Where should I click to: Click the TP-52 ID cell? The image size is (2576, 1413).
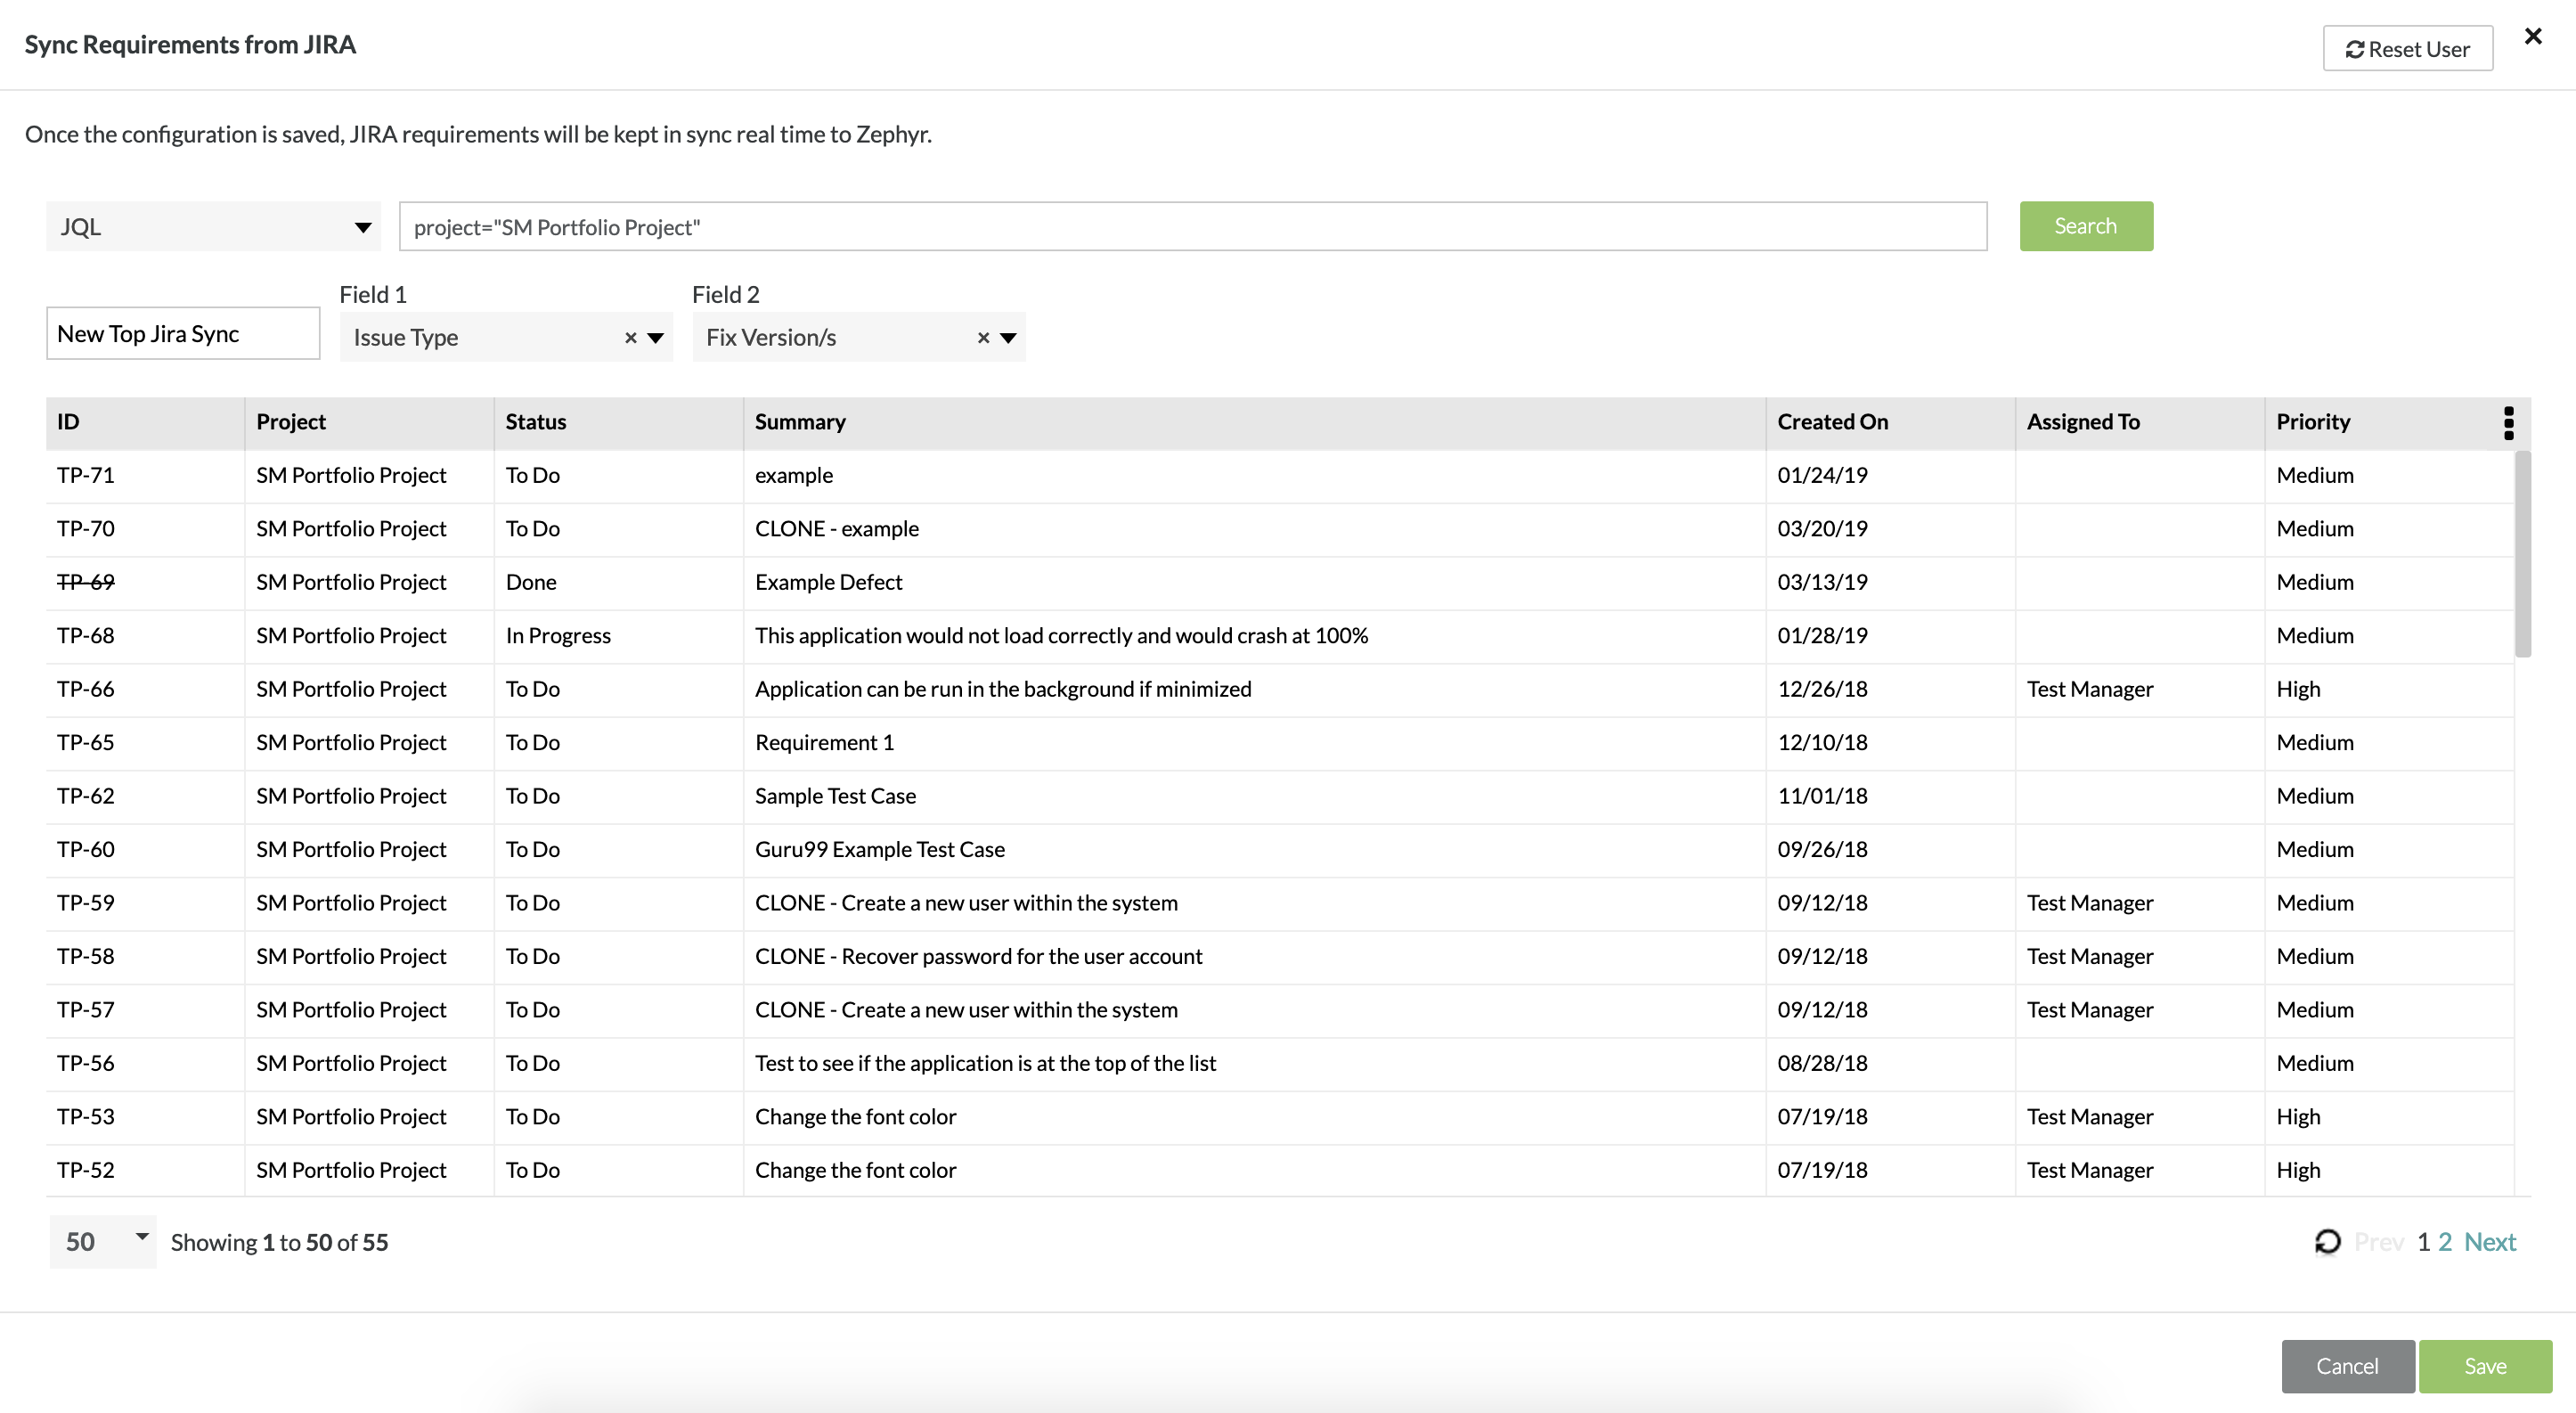(145, 1171)
